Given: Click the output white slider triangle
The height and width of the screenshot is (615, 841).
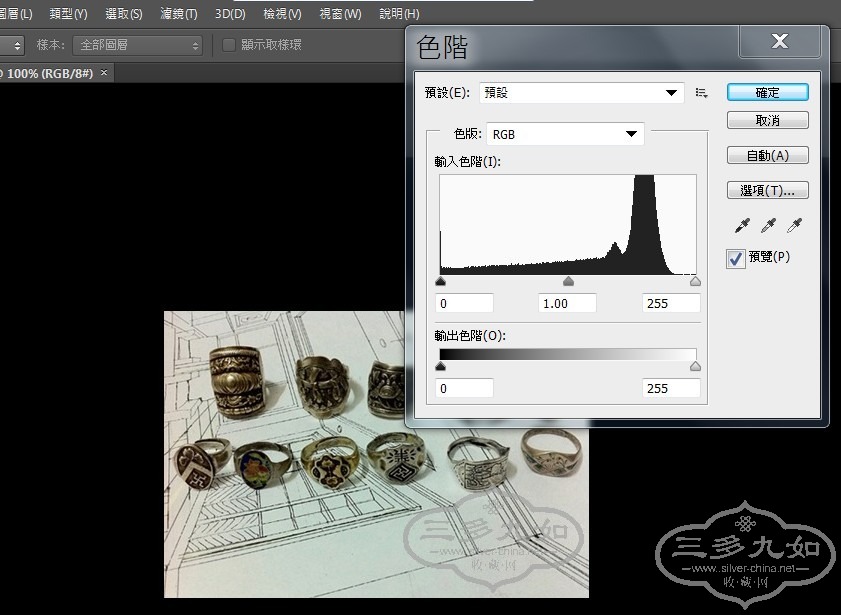Looking at the screenshot, I should 695,367.
